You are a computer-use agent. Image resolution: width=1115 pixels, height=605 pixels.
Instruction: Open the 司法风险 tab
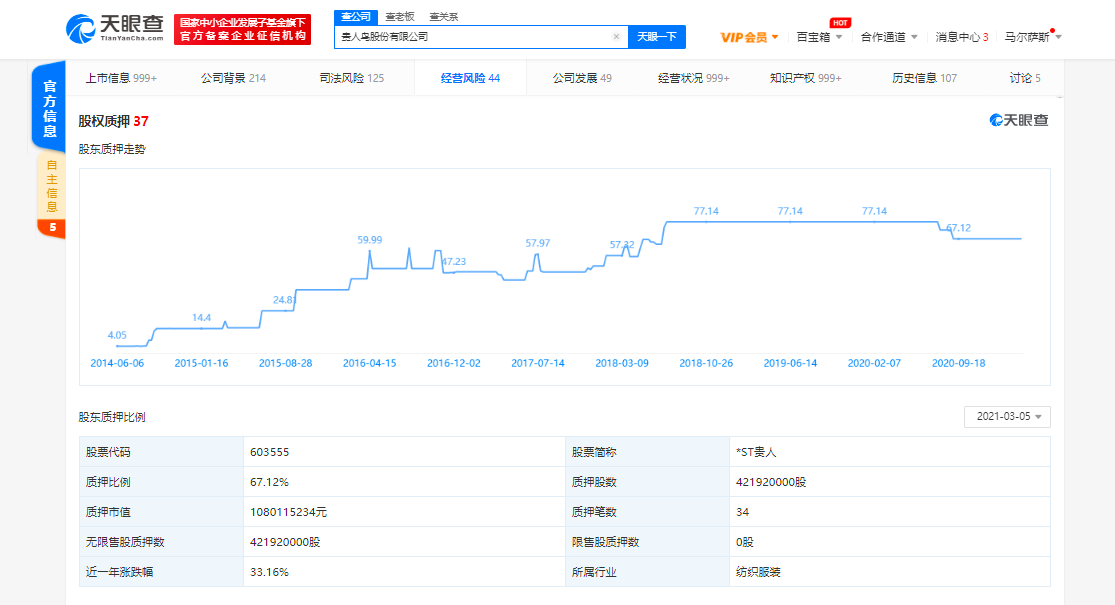pyautogui.click(x=351, y=78)
